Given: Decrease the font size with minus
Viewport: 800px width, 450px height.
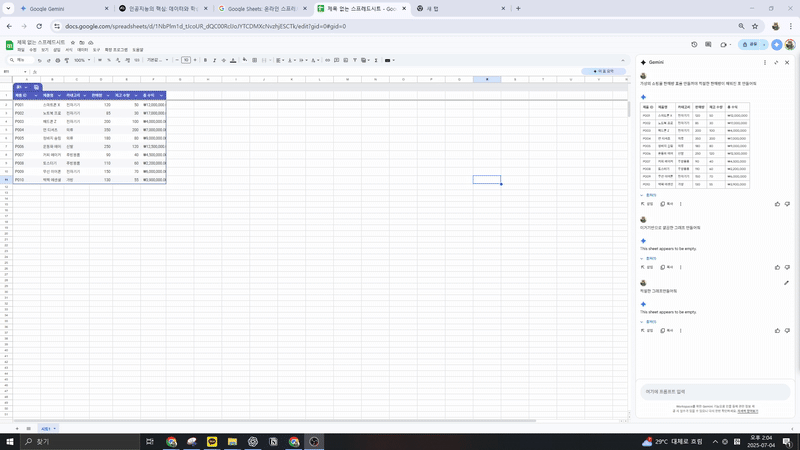Looking at the screenshot, I should click(177, 60).
